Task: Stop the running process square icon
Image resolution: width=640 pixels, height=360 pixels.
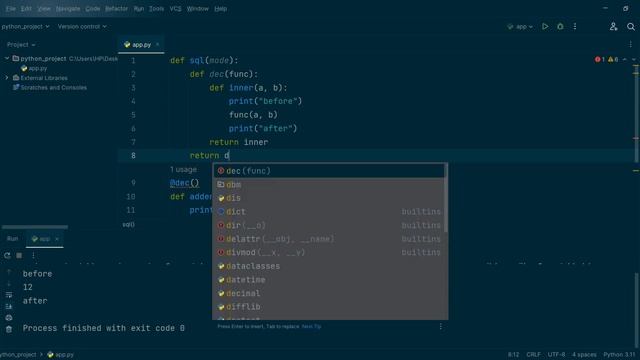Action: pos(19,255)
